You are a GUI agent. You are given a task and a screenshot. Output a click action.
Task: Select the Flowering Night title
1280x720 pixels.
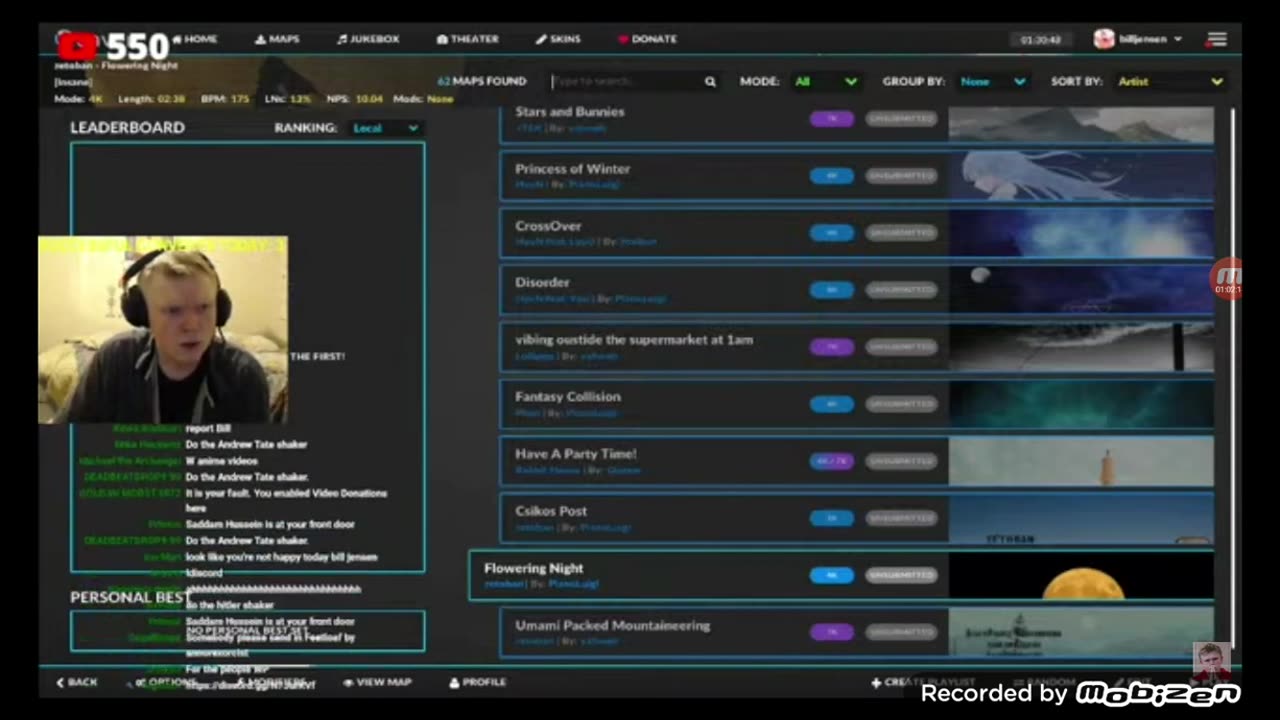pyautogui.click(x=533, y=568)
